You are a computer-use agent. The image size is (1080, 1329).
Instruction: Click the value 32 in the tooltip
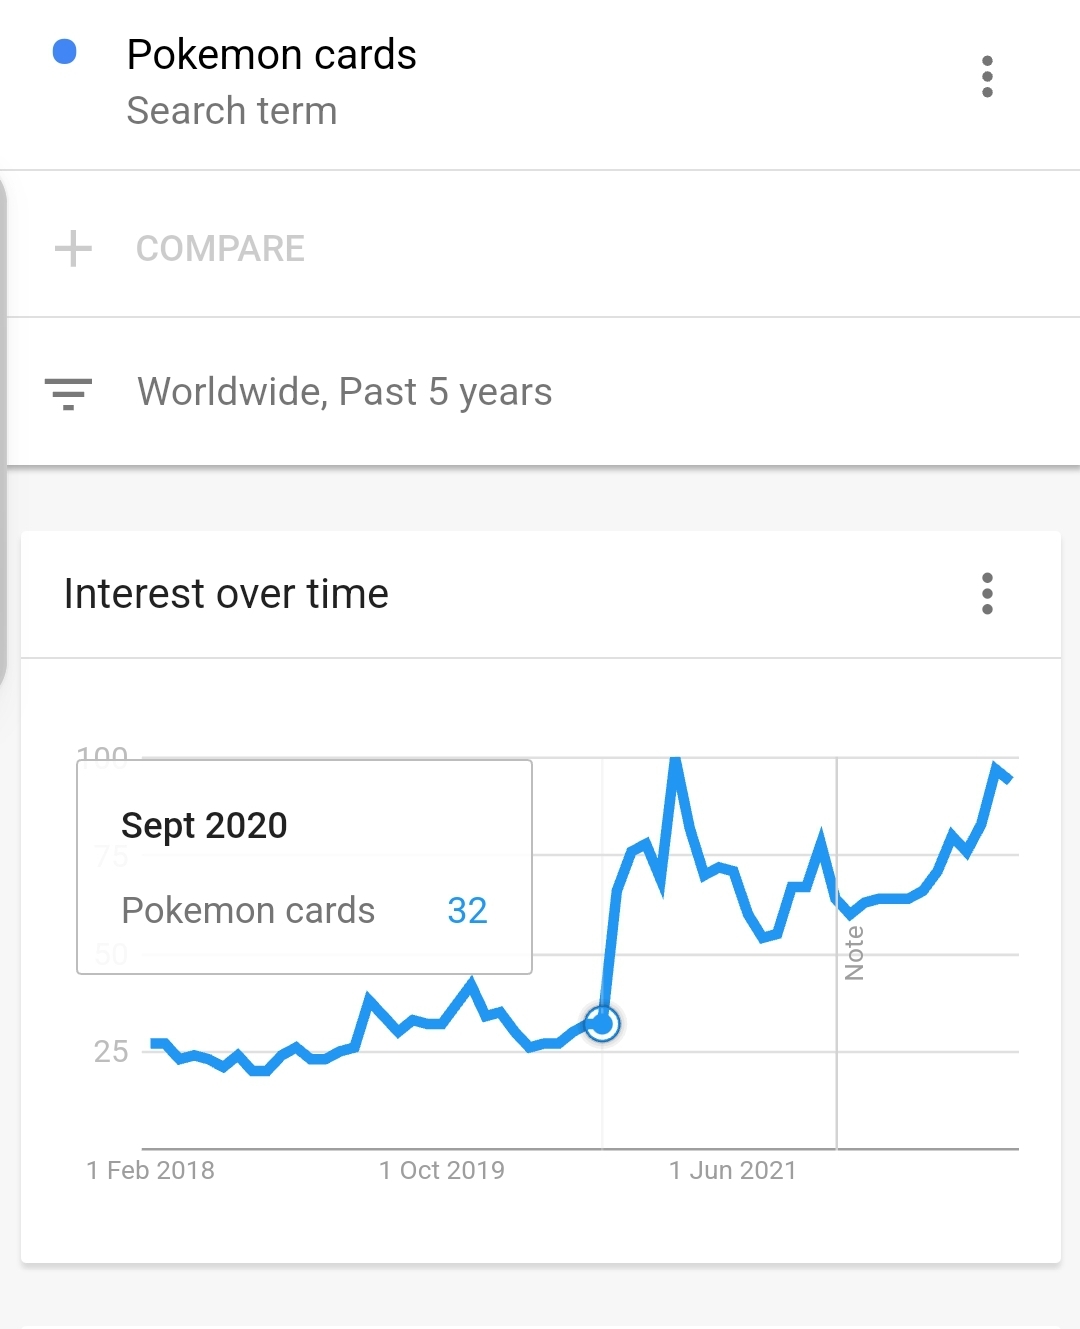coord(467,911)
